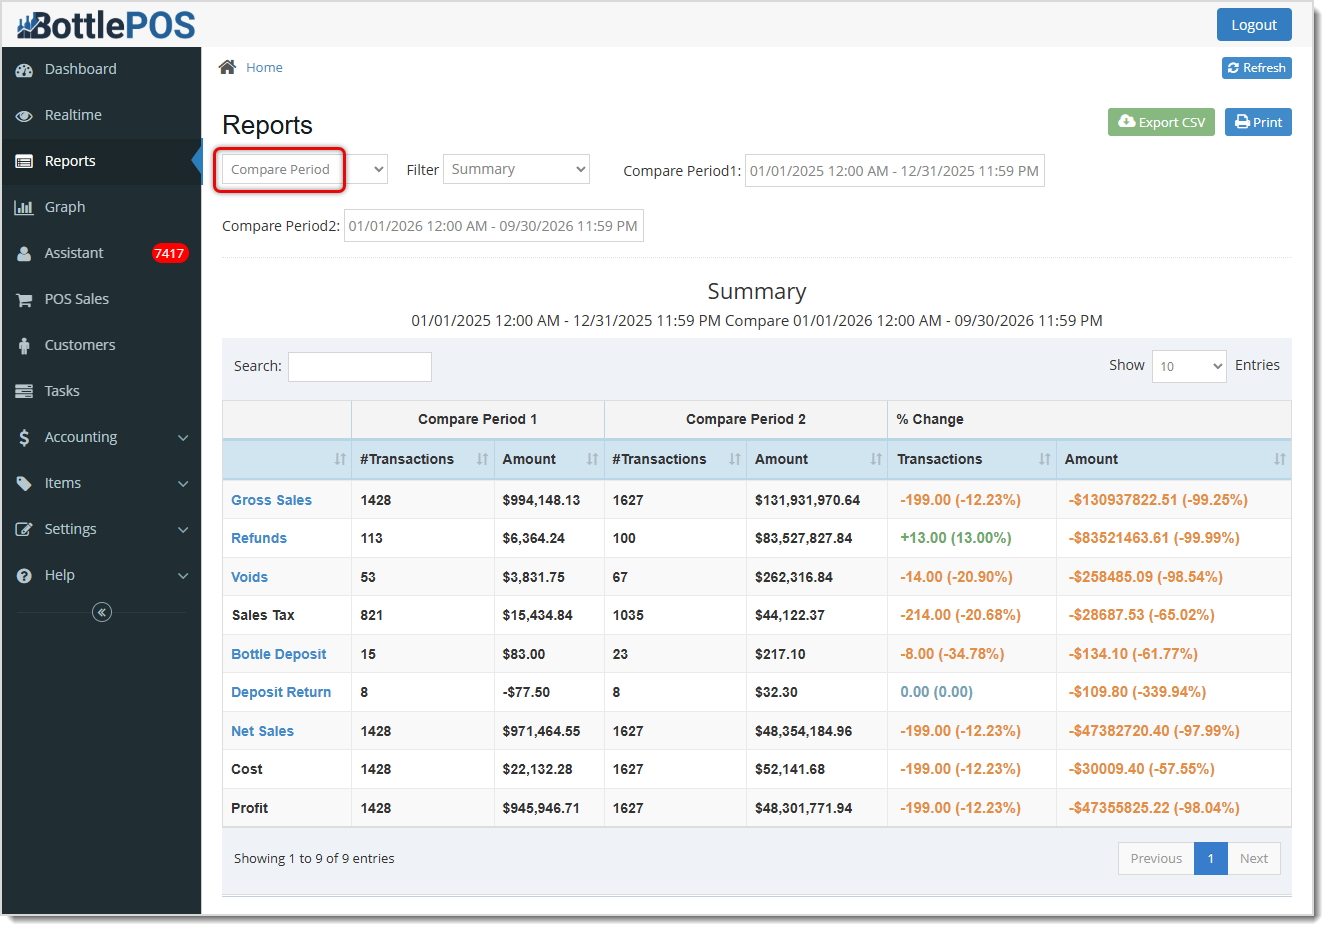Open the Deposit Return link
Image resolution: width=1329 pixels, height=931 pixels.
point(281,692)
